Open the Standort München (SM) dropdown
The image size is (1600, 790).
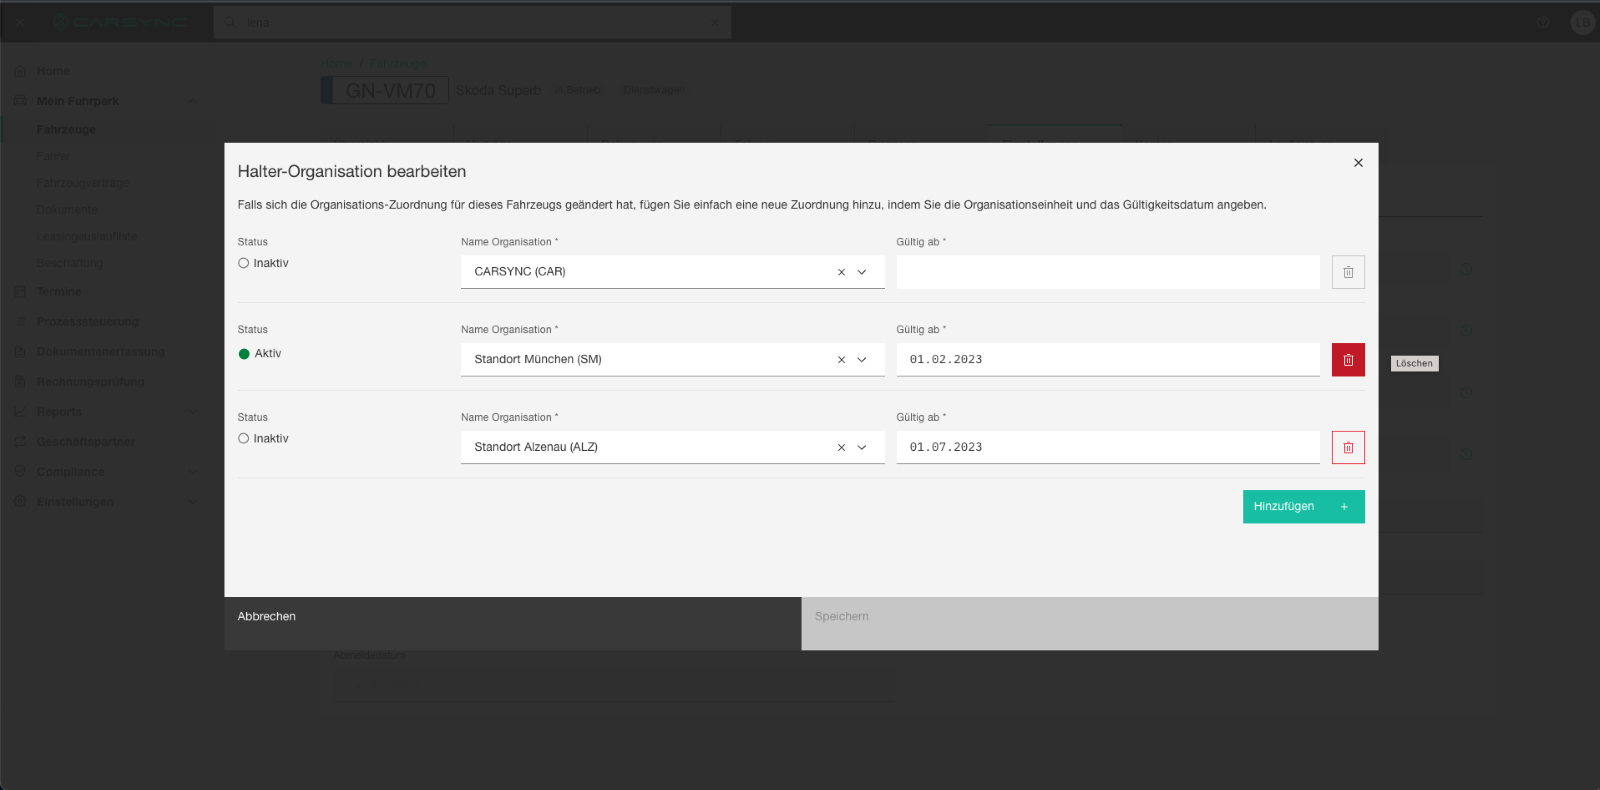pos(862,360)
